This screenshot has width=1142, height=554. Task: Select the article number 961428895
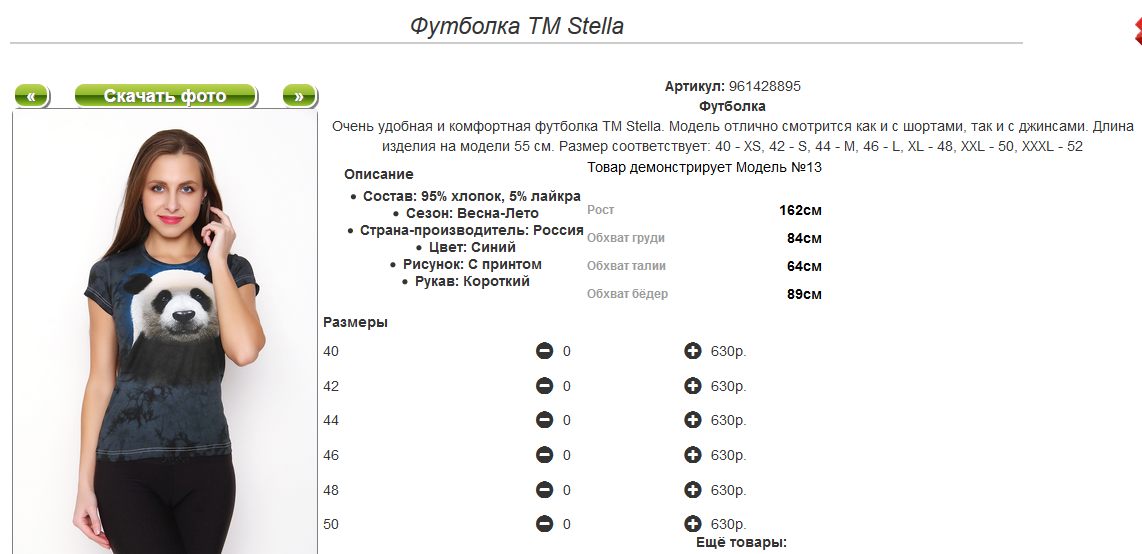pyautogui.click(x=765, y=87)
